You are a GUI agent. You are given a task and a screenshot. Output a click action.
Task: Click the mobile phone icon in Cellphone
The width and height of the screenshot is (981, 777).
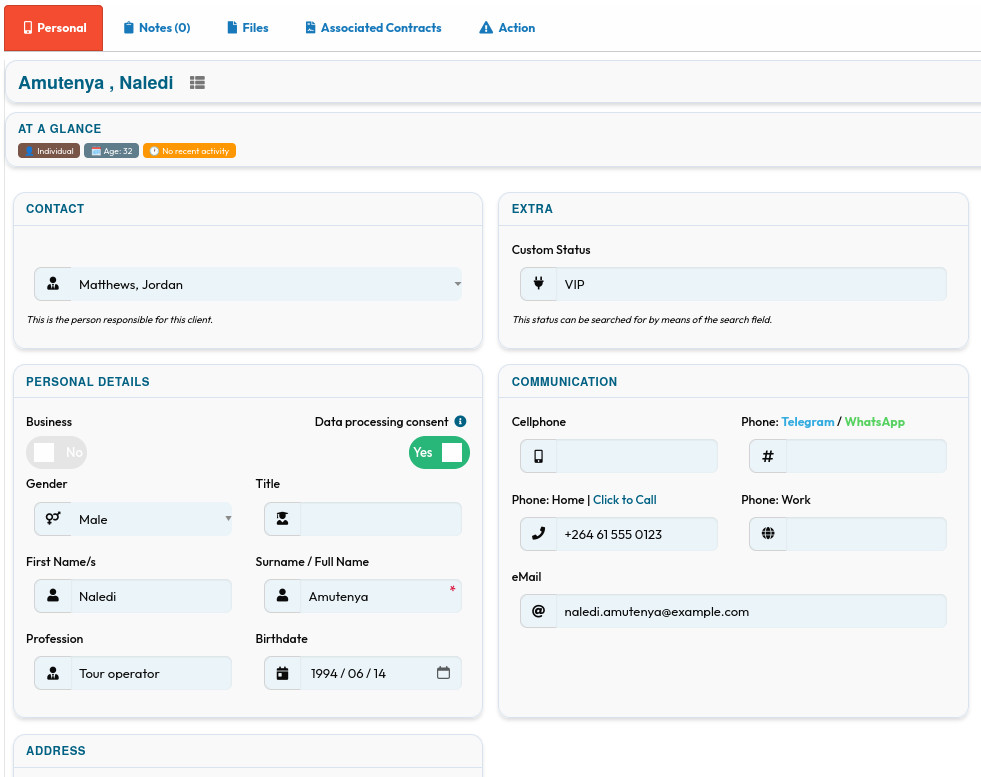tap(539, 456)
